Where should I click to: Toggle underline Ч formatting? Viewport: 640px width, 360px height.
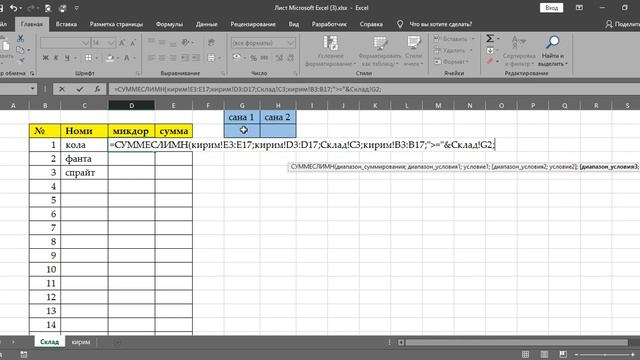pyautogui.click(x=67, y=58)
